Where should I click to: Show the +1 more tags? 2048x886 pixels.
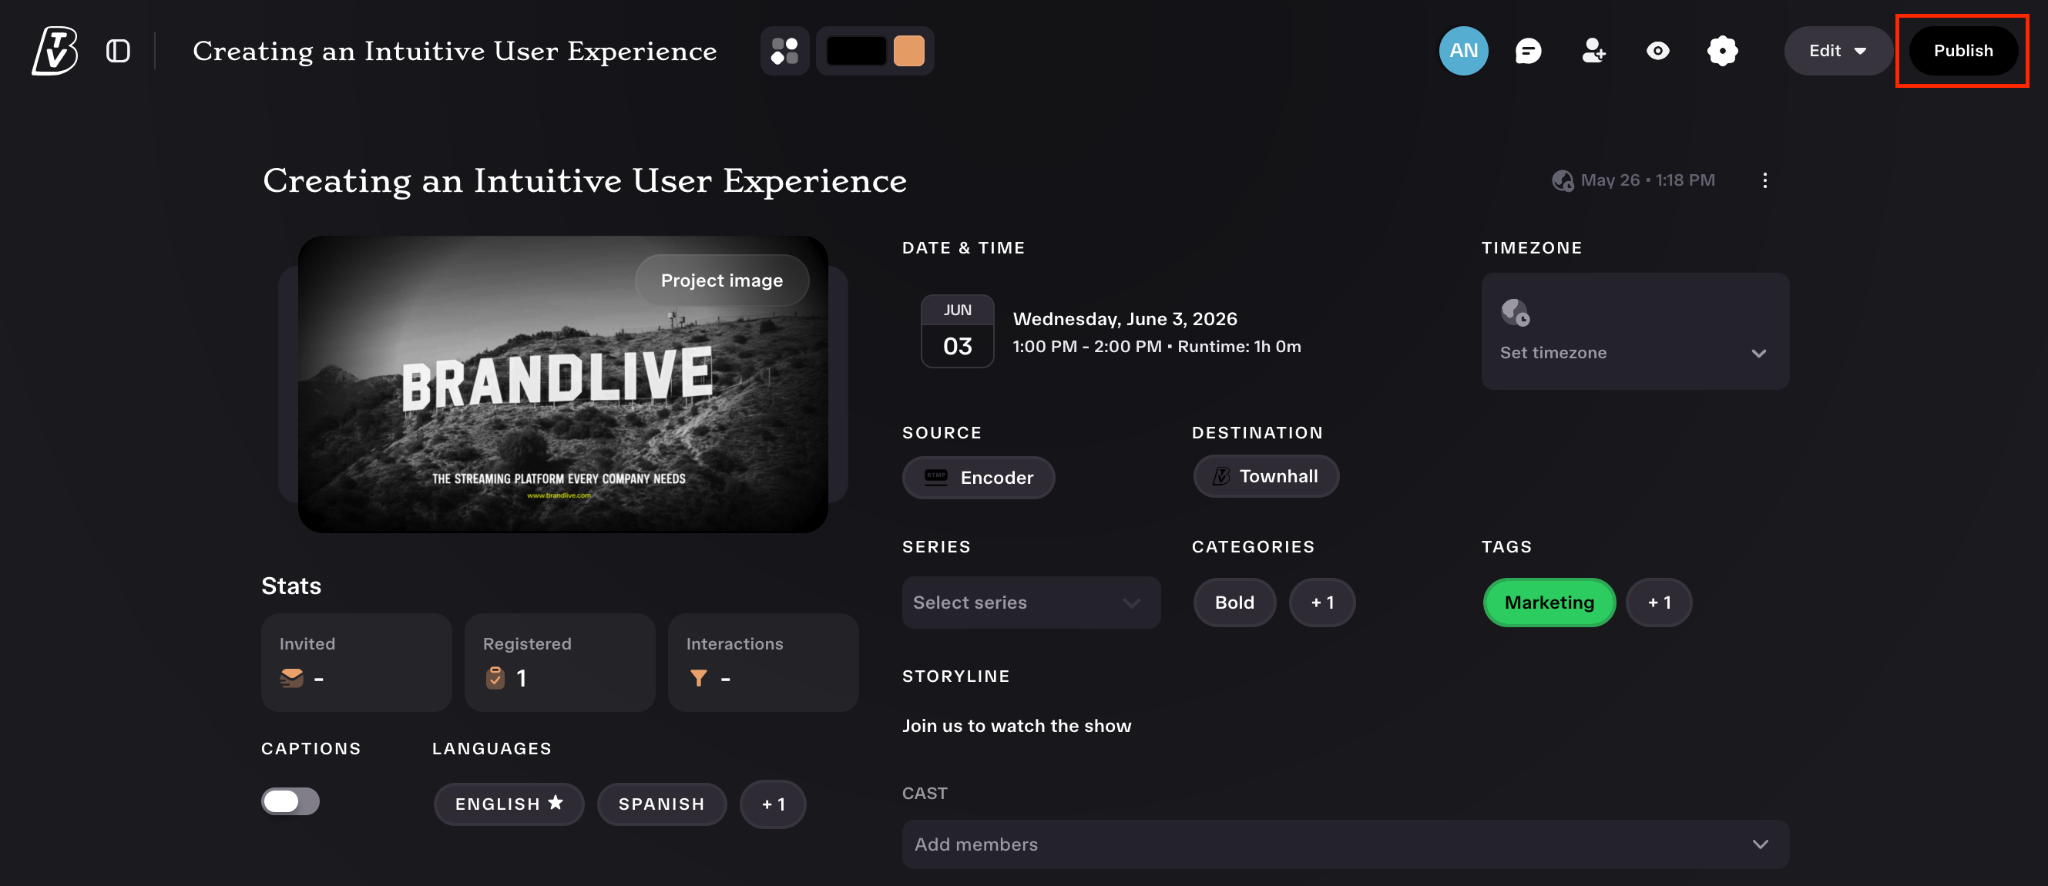click(1659, 603)
